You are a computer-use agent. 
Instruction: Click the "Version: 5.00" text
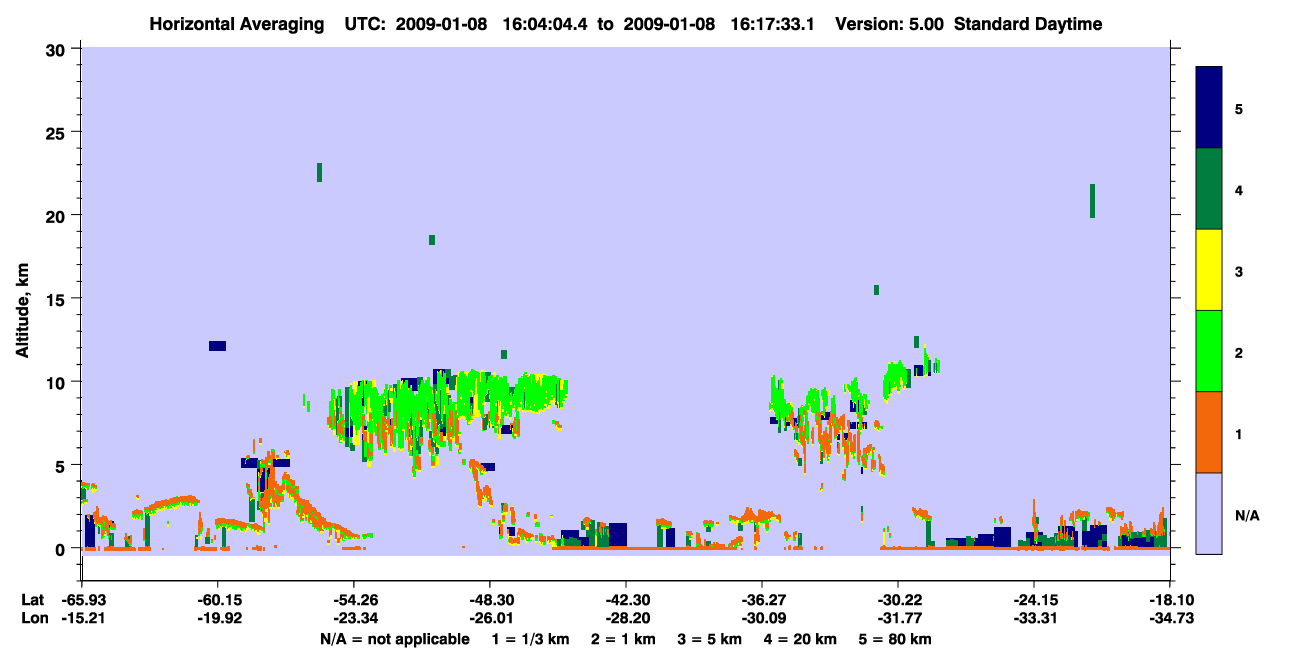pyautogui.click(x=890, y=24)
